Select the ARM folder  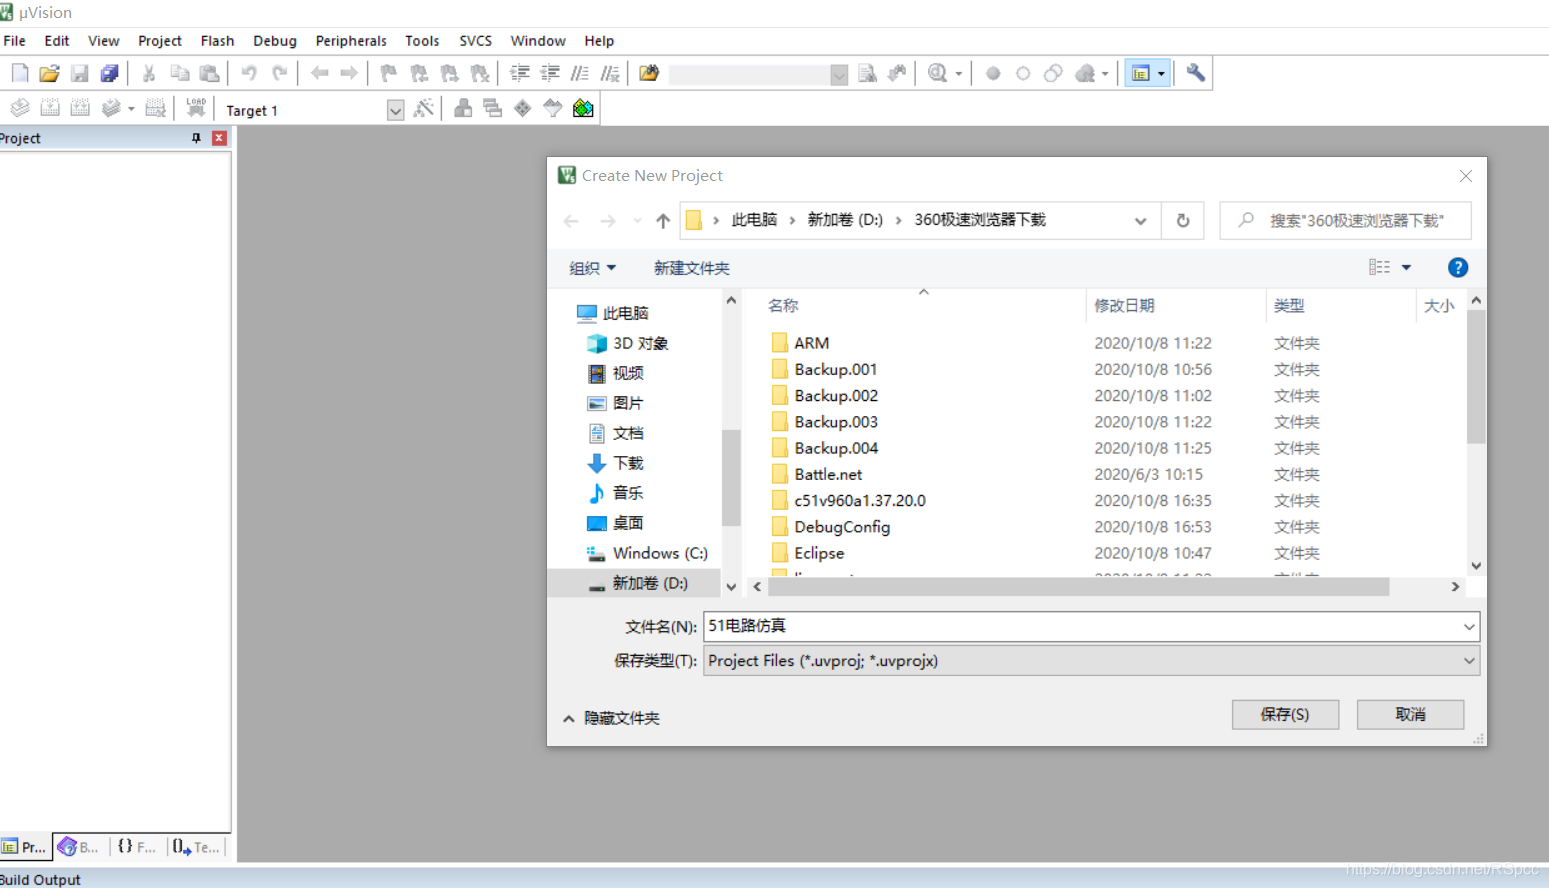811,343
